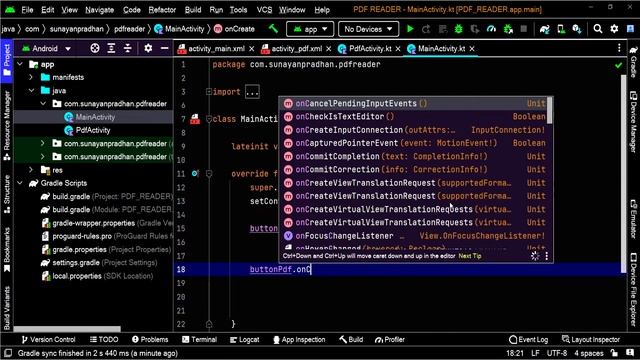
Task: Click Next Tip link in completion popup
Action: tap(469, 256)
